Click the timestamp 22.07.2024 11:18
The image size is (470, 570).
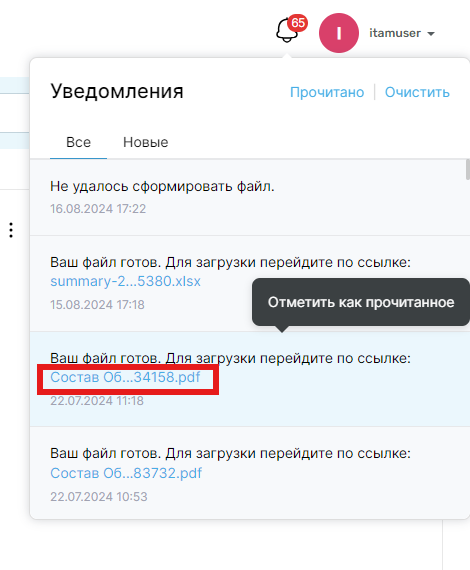(97, 401)
